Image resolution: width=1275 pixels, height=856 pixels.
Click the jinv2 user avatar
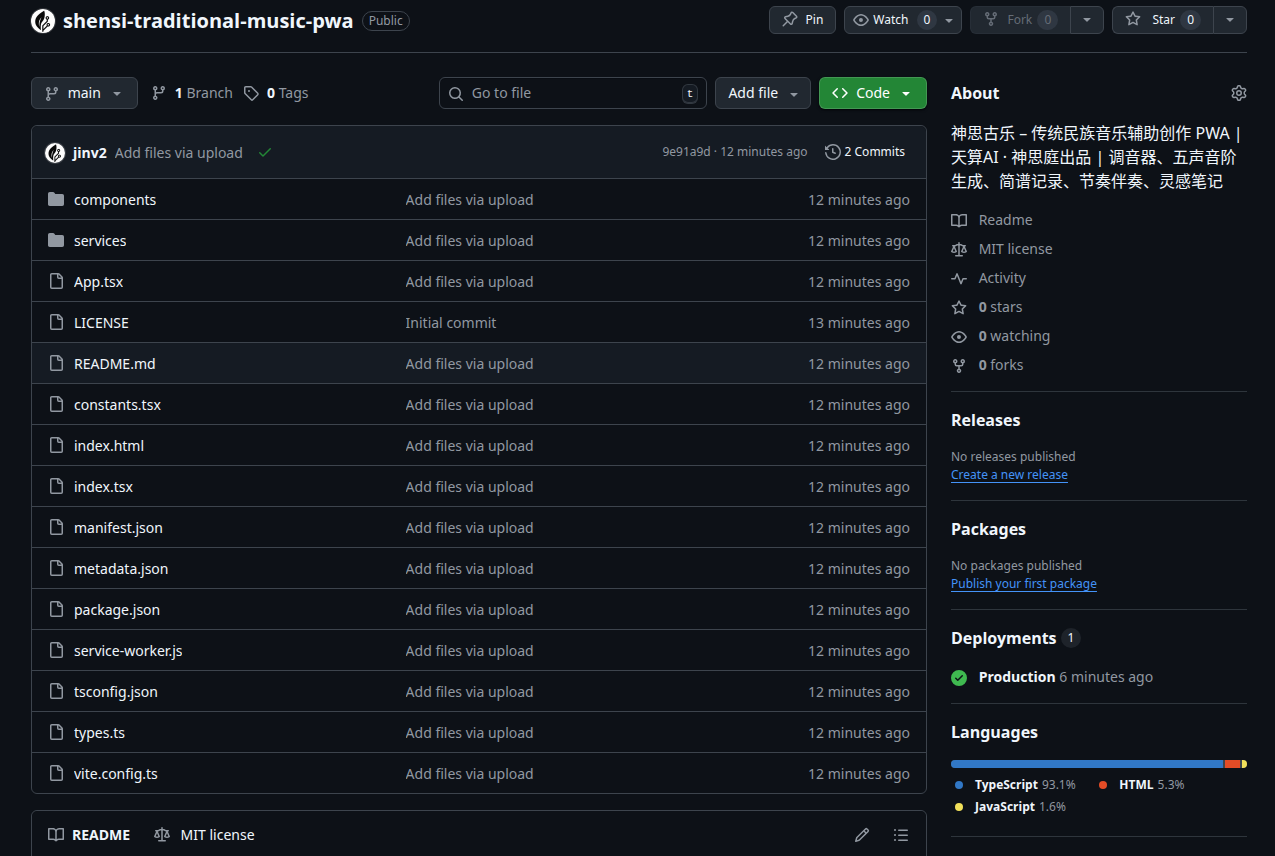click(55, 153)
